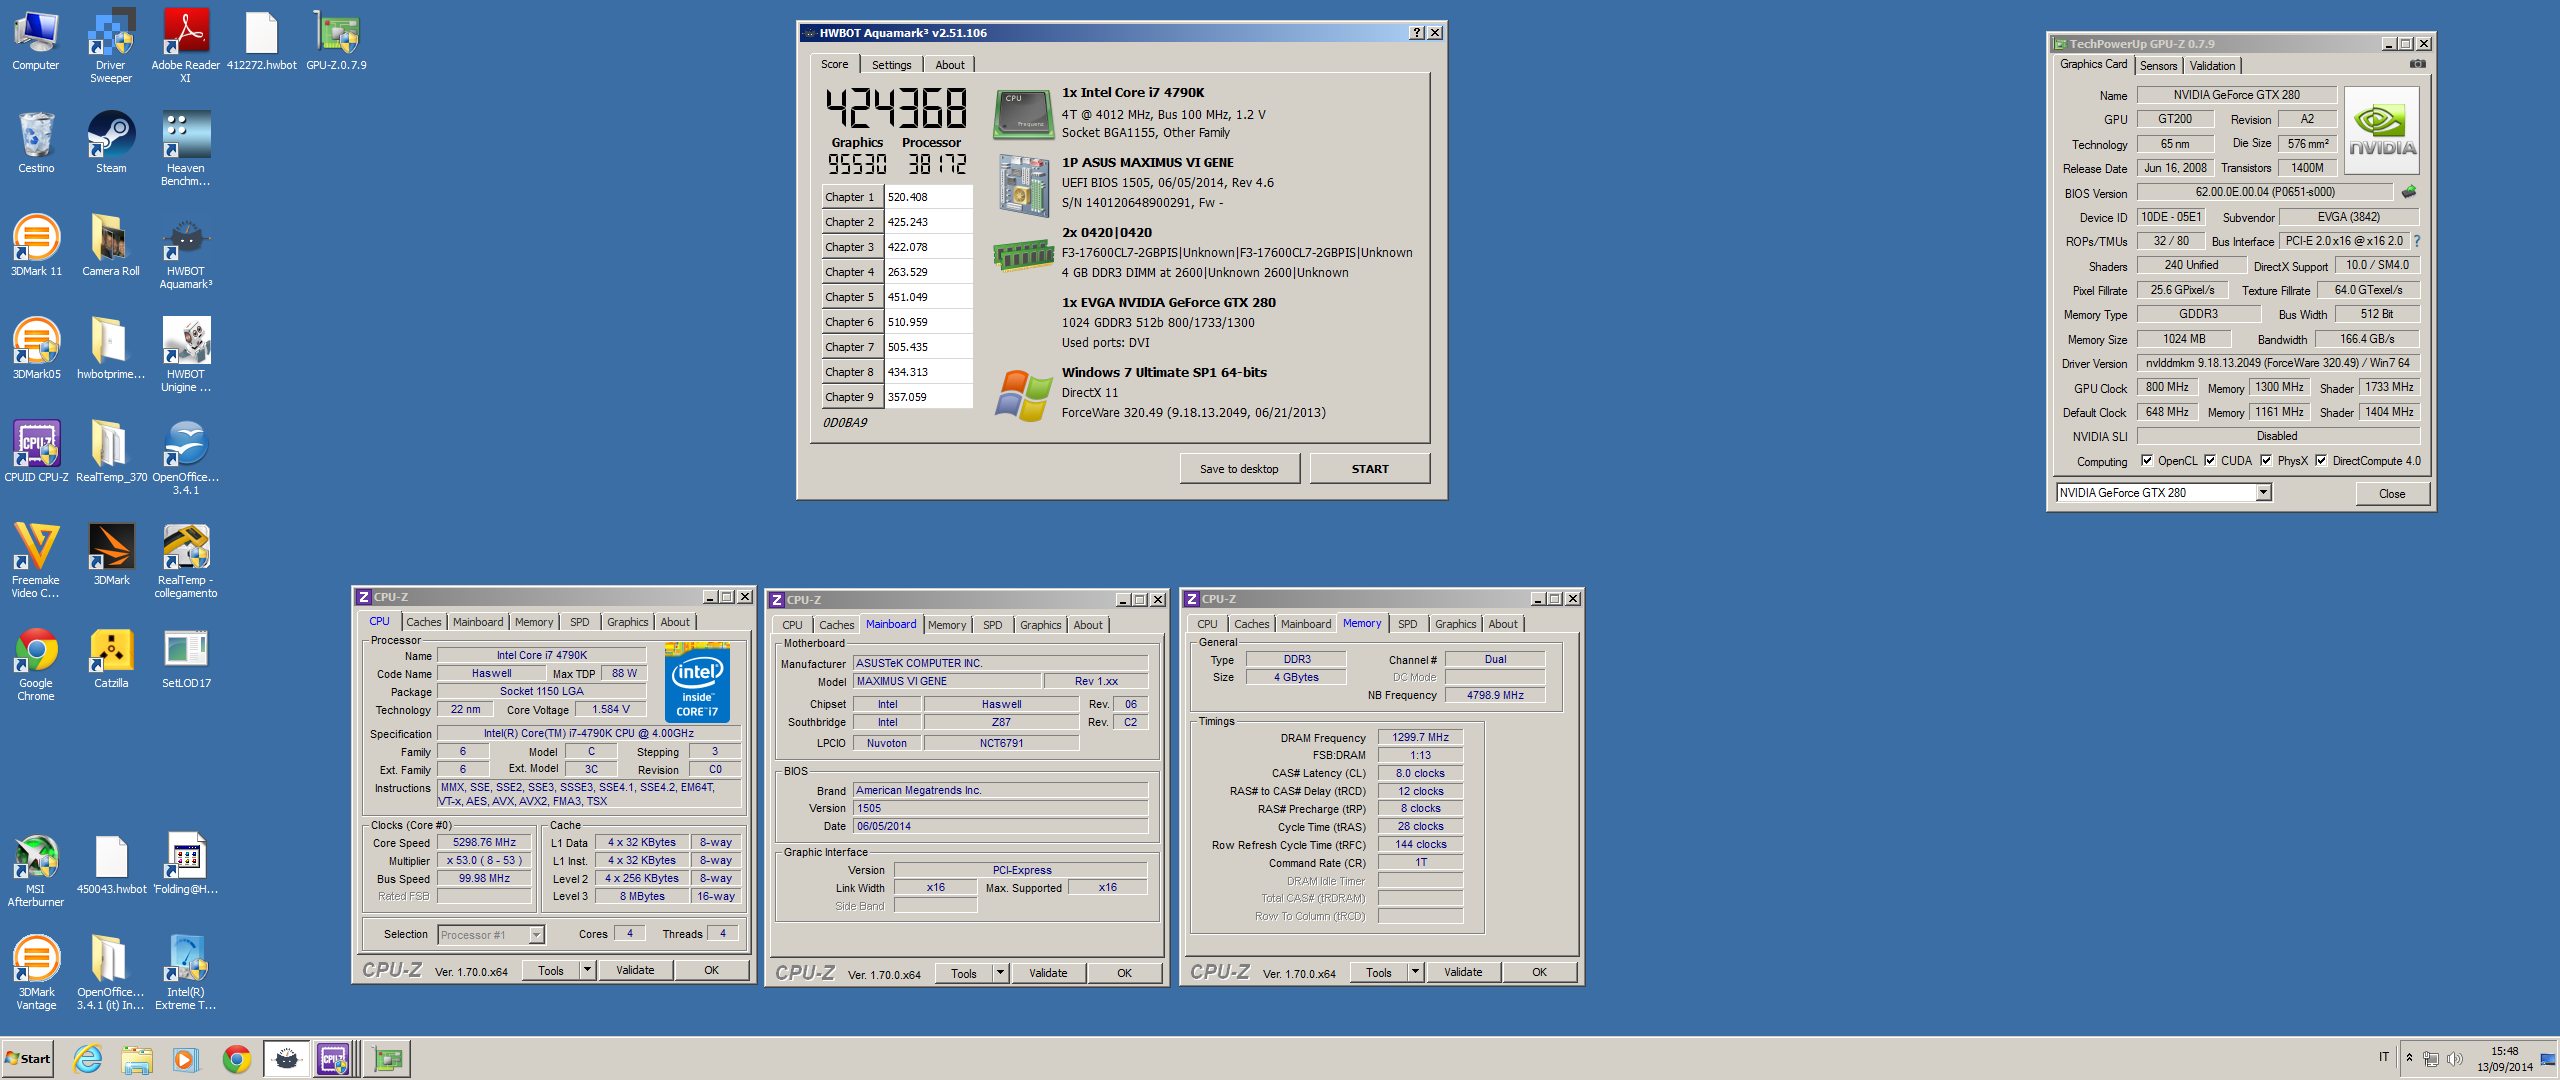Screen dimensions: 2560x1080
Task: Open the HWBOT Unigine desktop shortcut
Action: (x=186, y=354)
